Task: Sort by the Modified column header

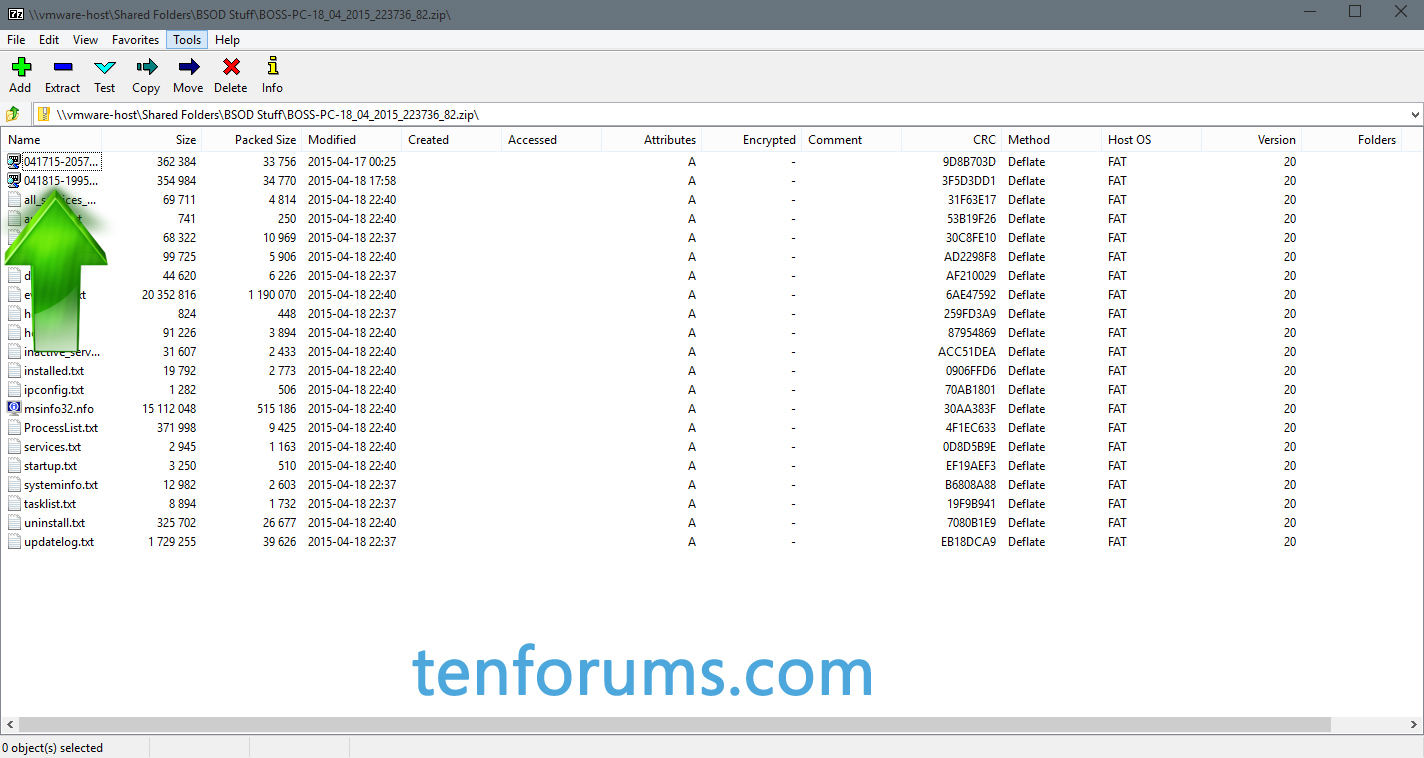Action: (333, 140)
